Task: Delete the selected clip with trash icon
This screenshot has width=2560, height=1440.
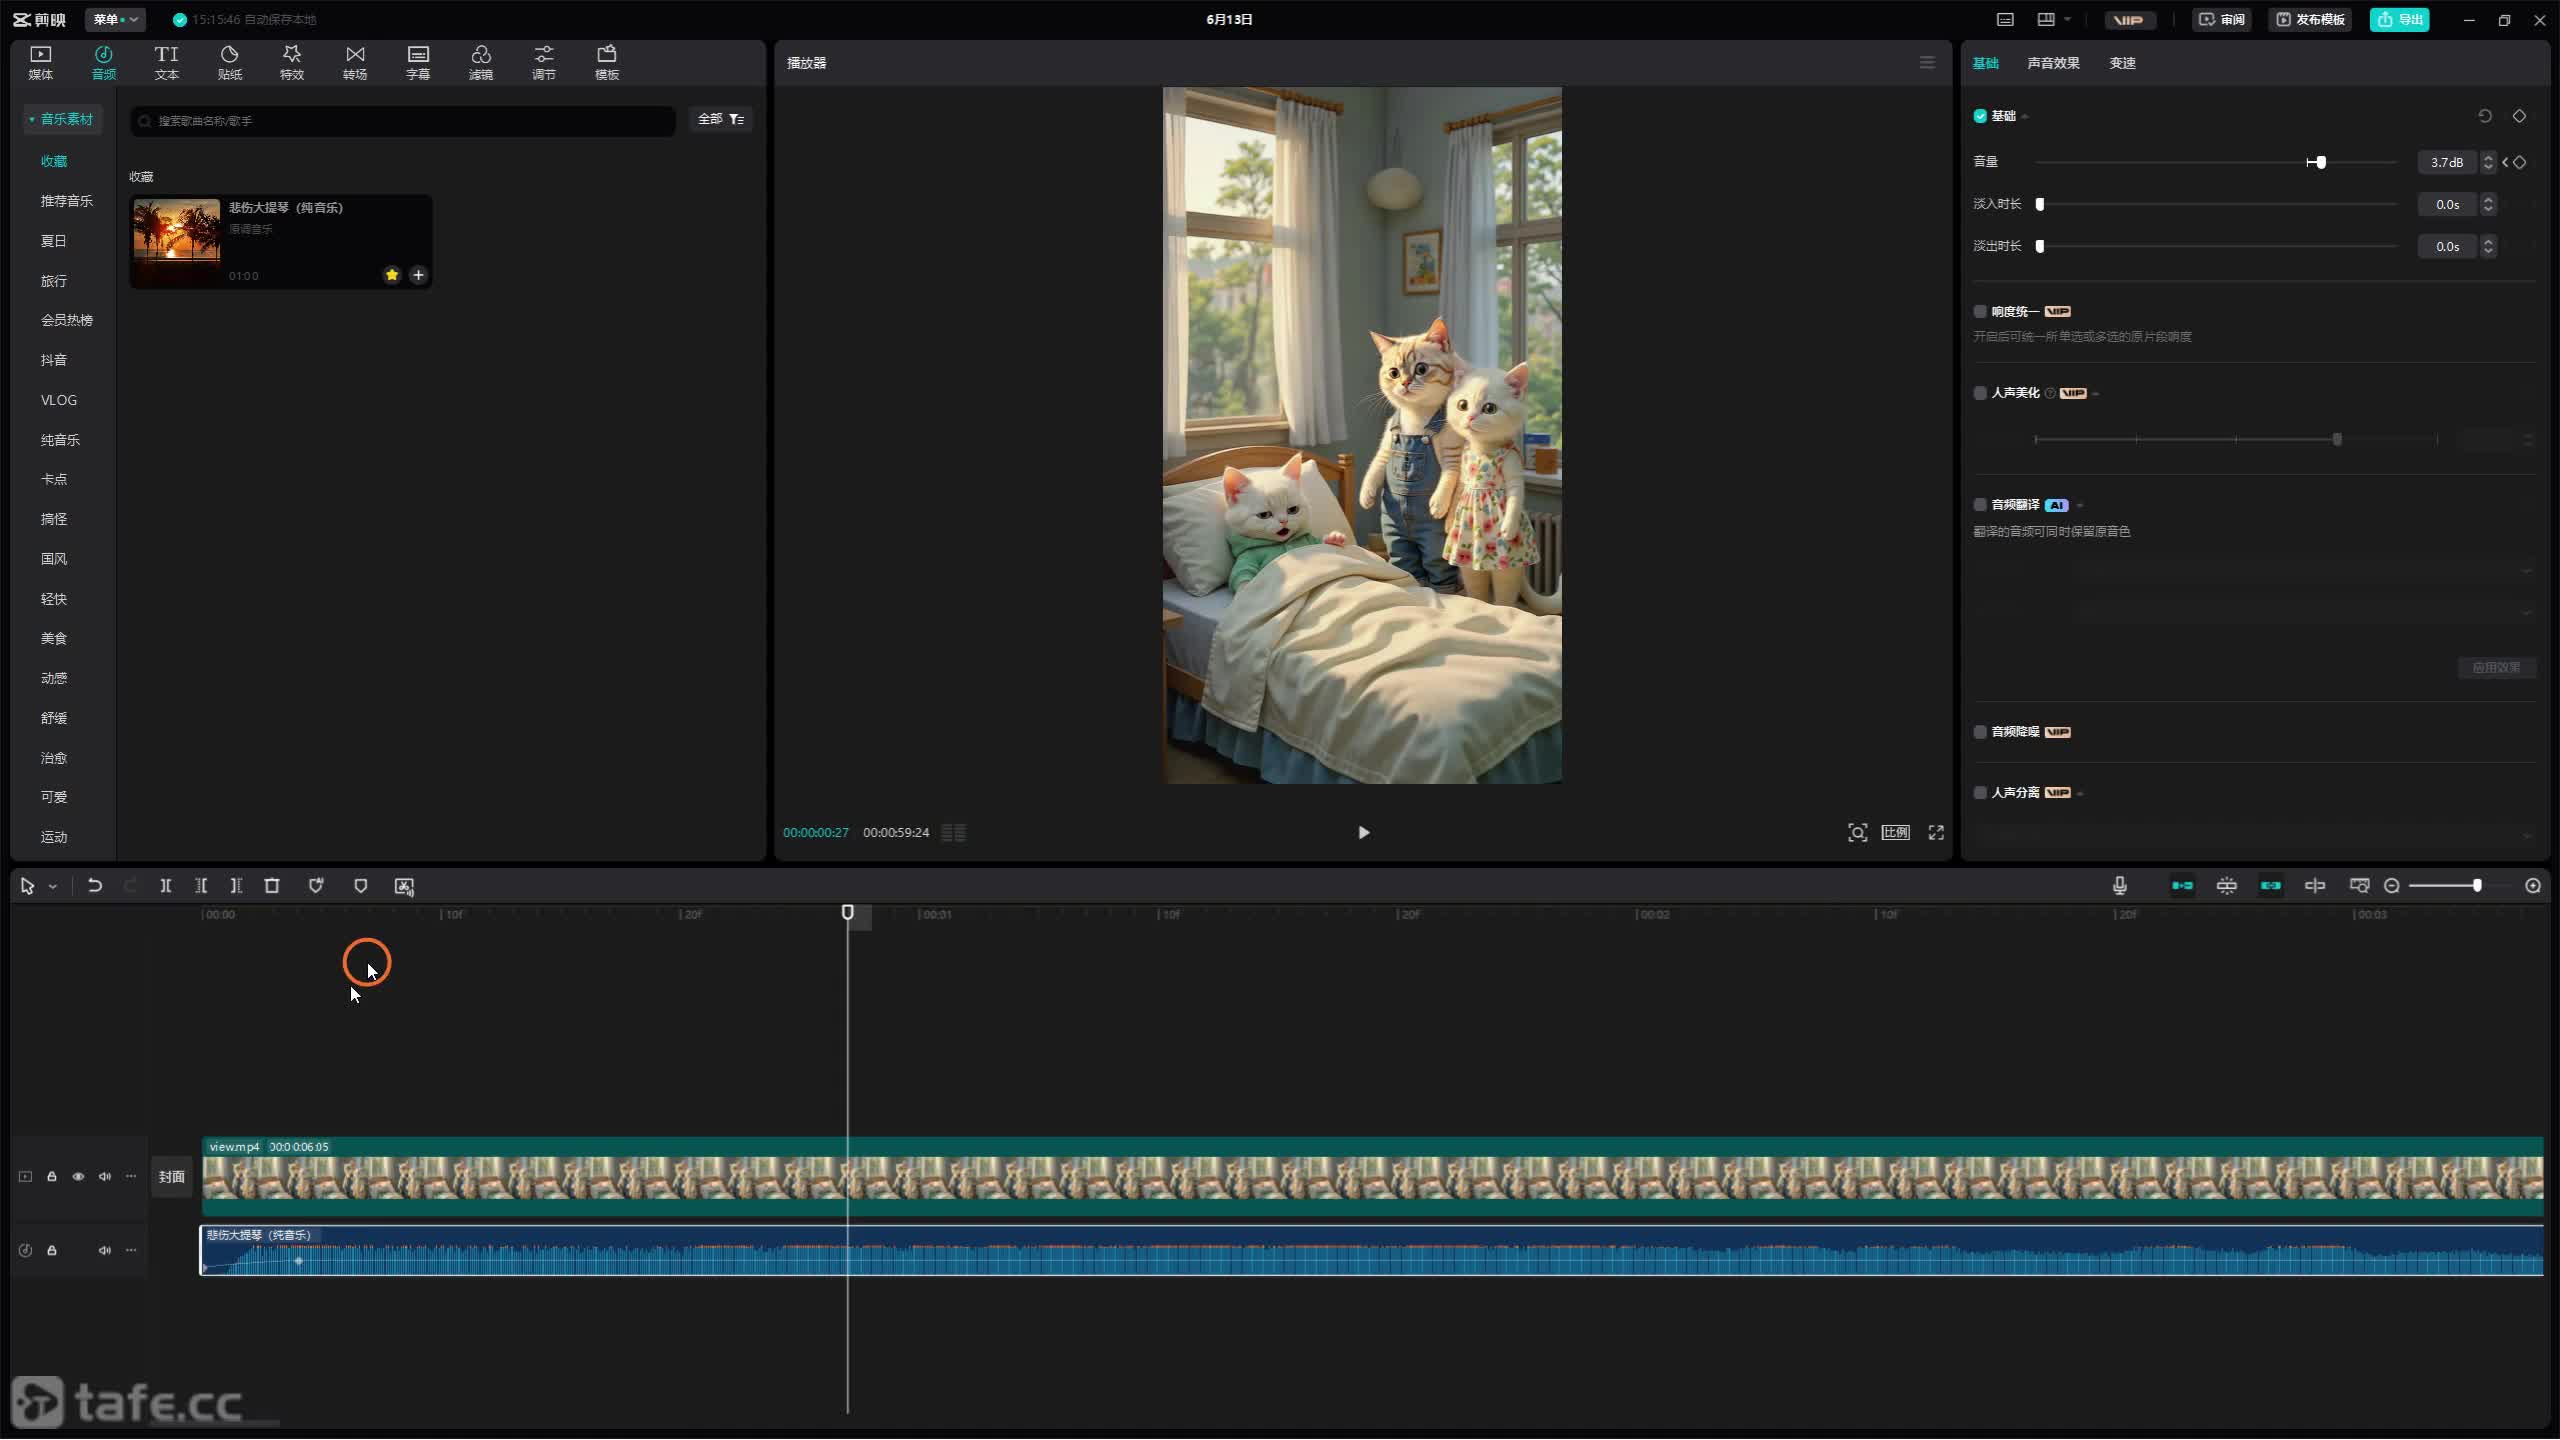Action: (272, 886)
